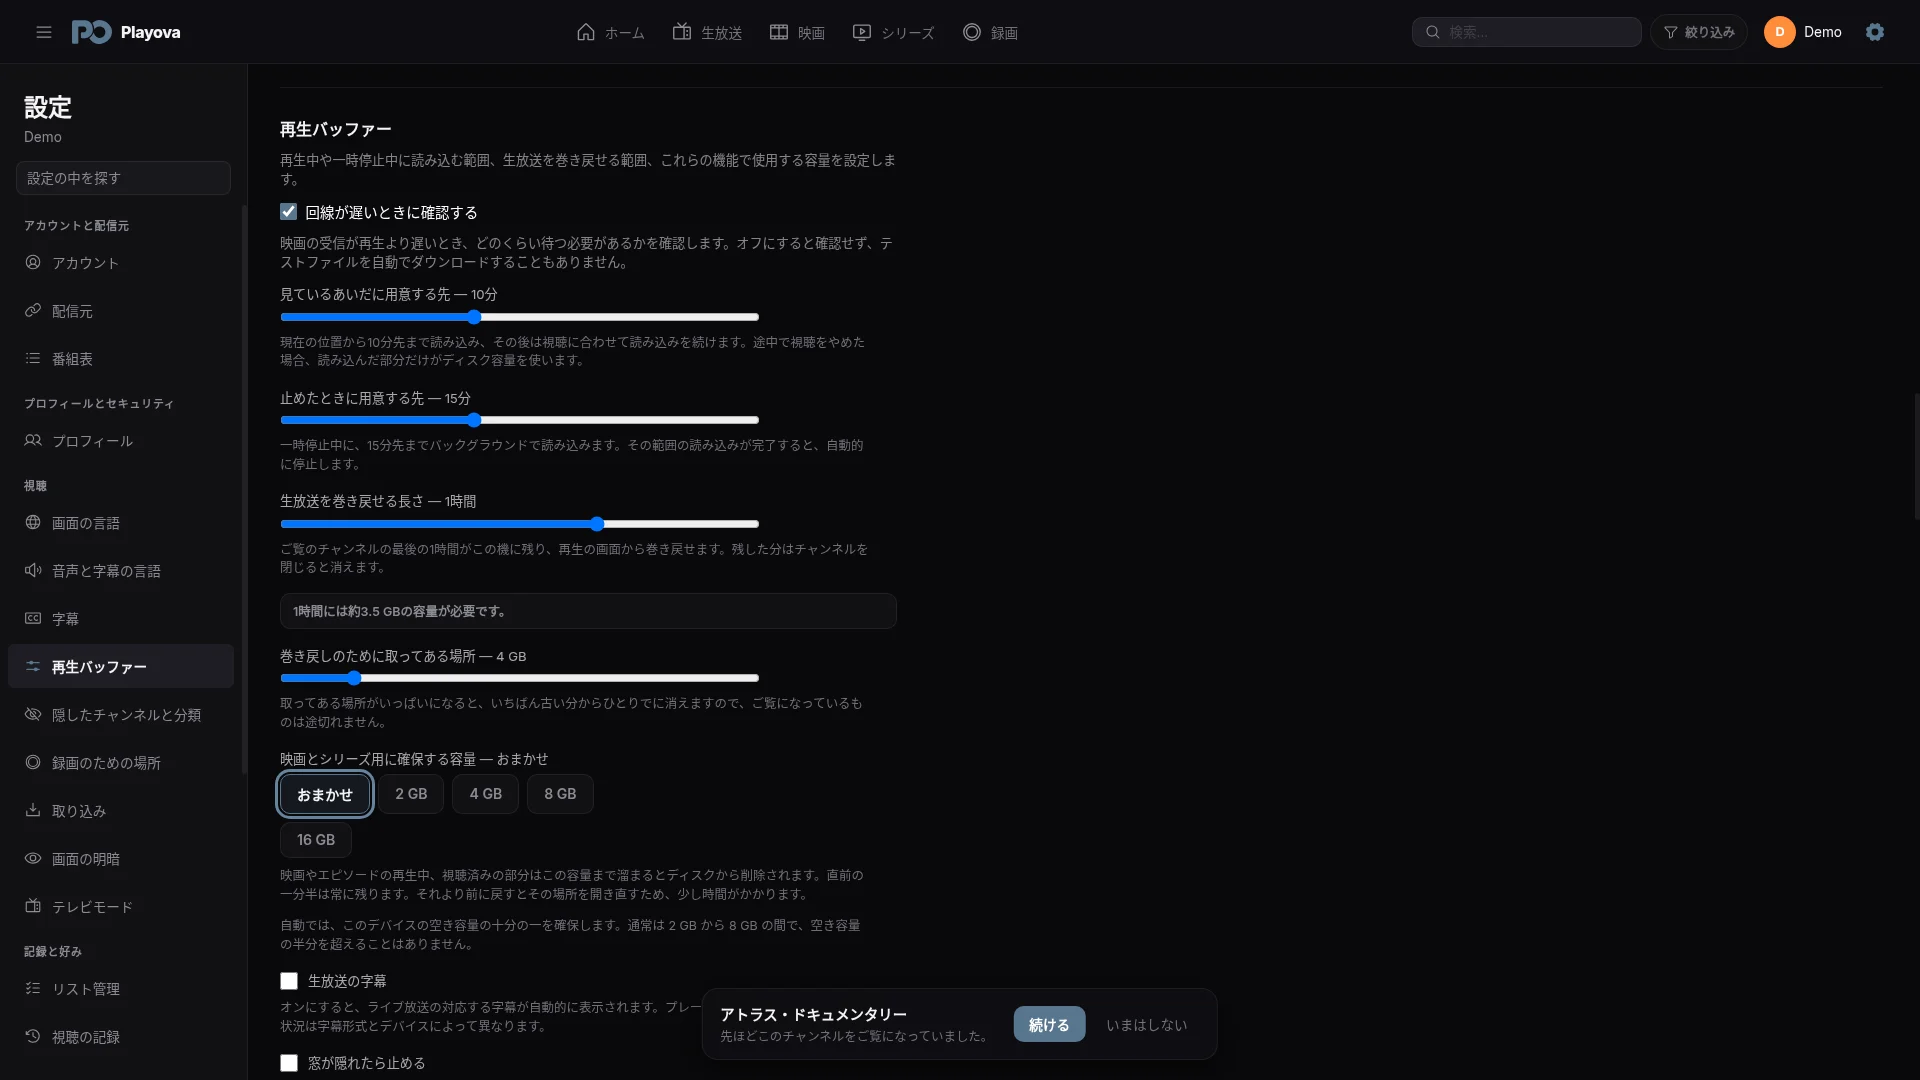The height and width of the screenshot is (1080, 1920).
Task: Click the sidebar scrollbar
Action: pos(244,490)
